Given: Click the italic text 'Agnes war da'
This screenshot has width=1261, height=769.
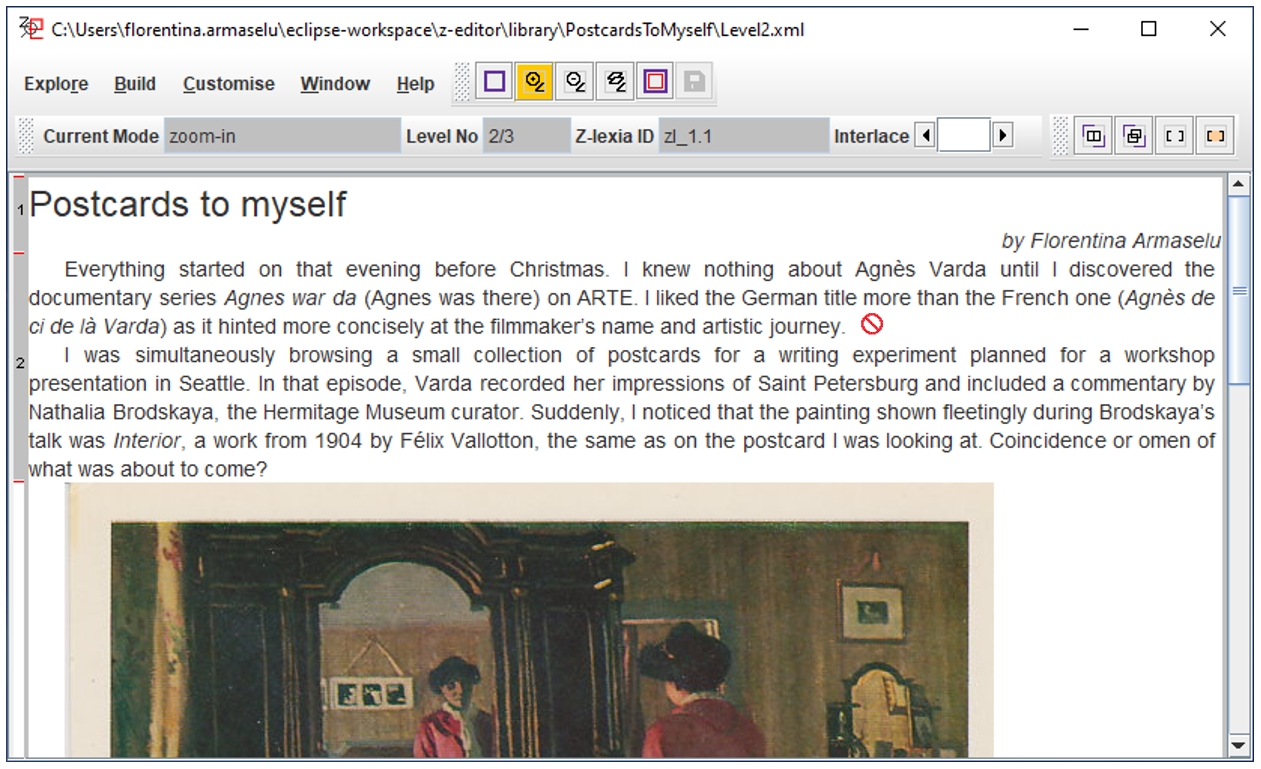Looking at the screenshot, I should (x=290, y=298).
